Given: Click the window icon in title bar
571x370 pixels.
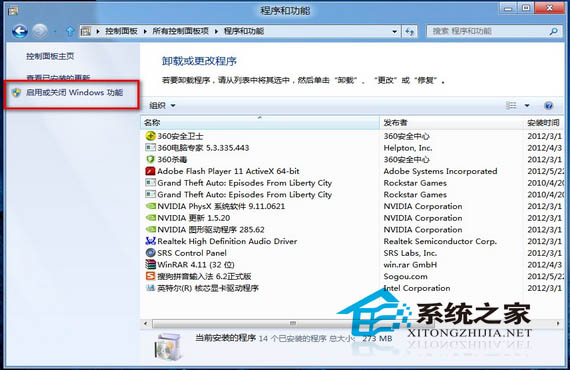Looking at the screenshot, I should [13, 11].
